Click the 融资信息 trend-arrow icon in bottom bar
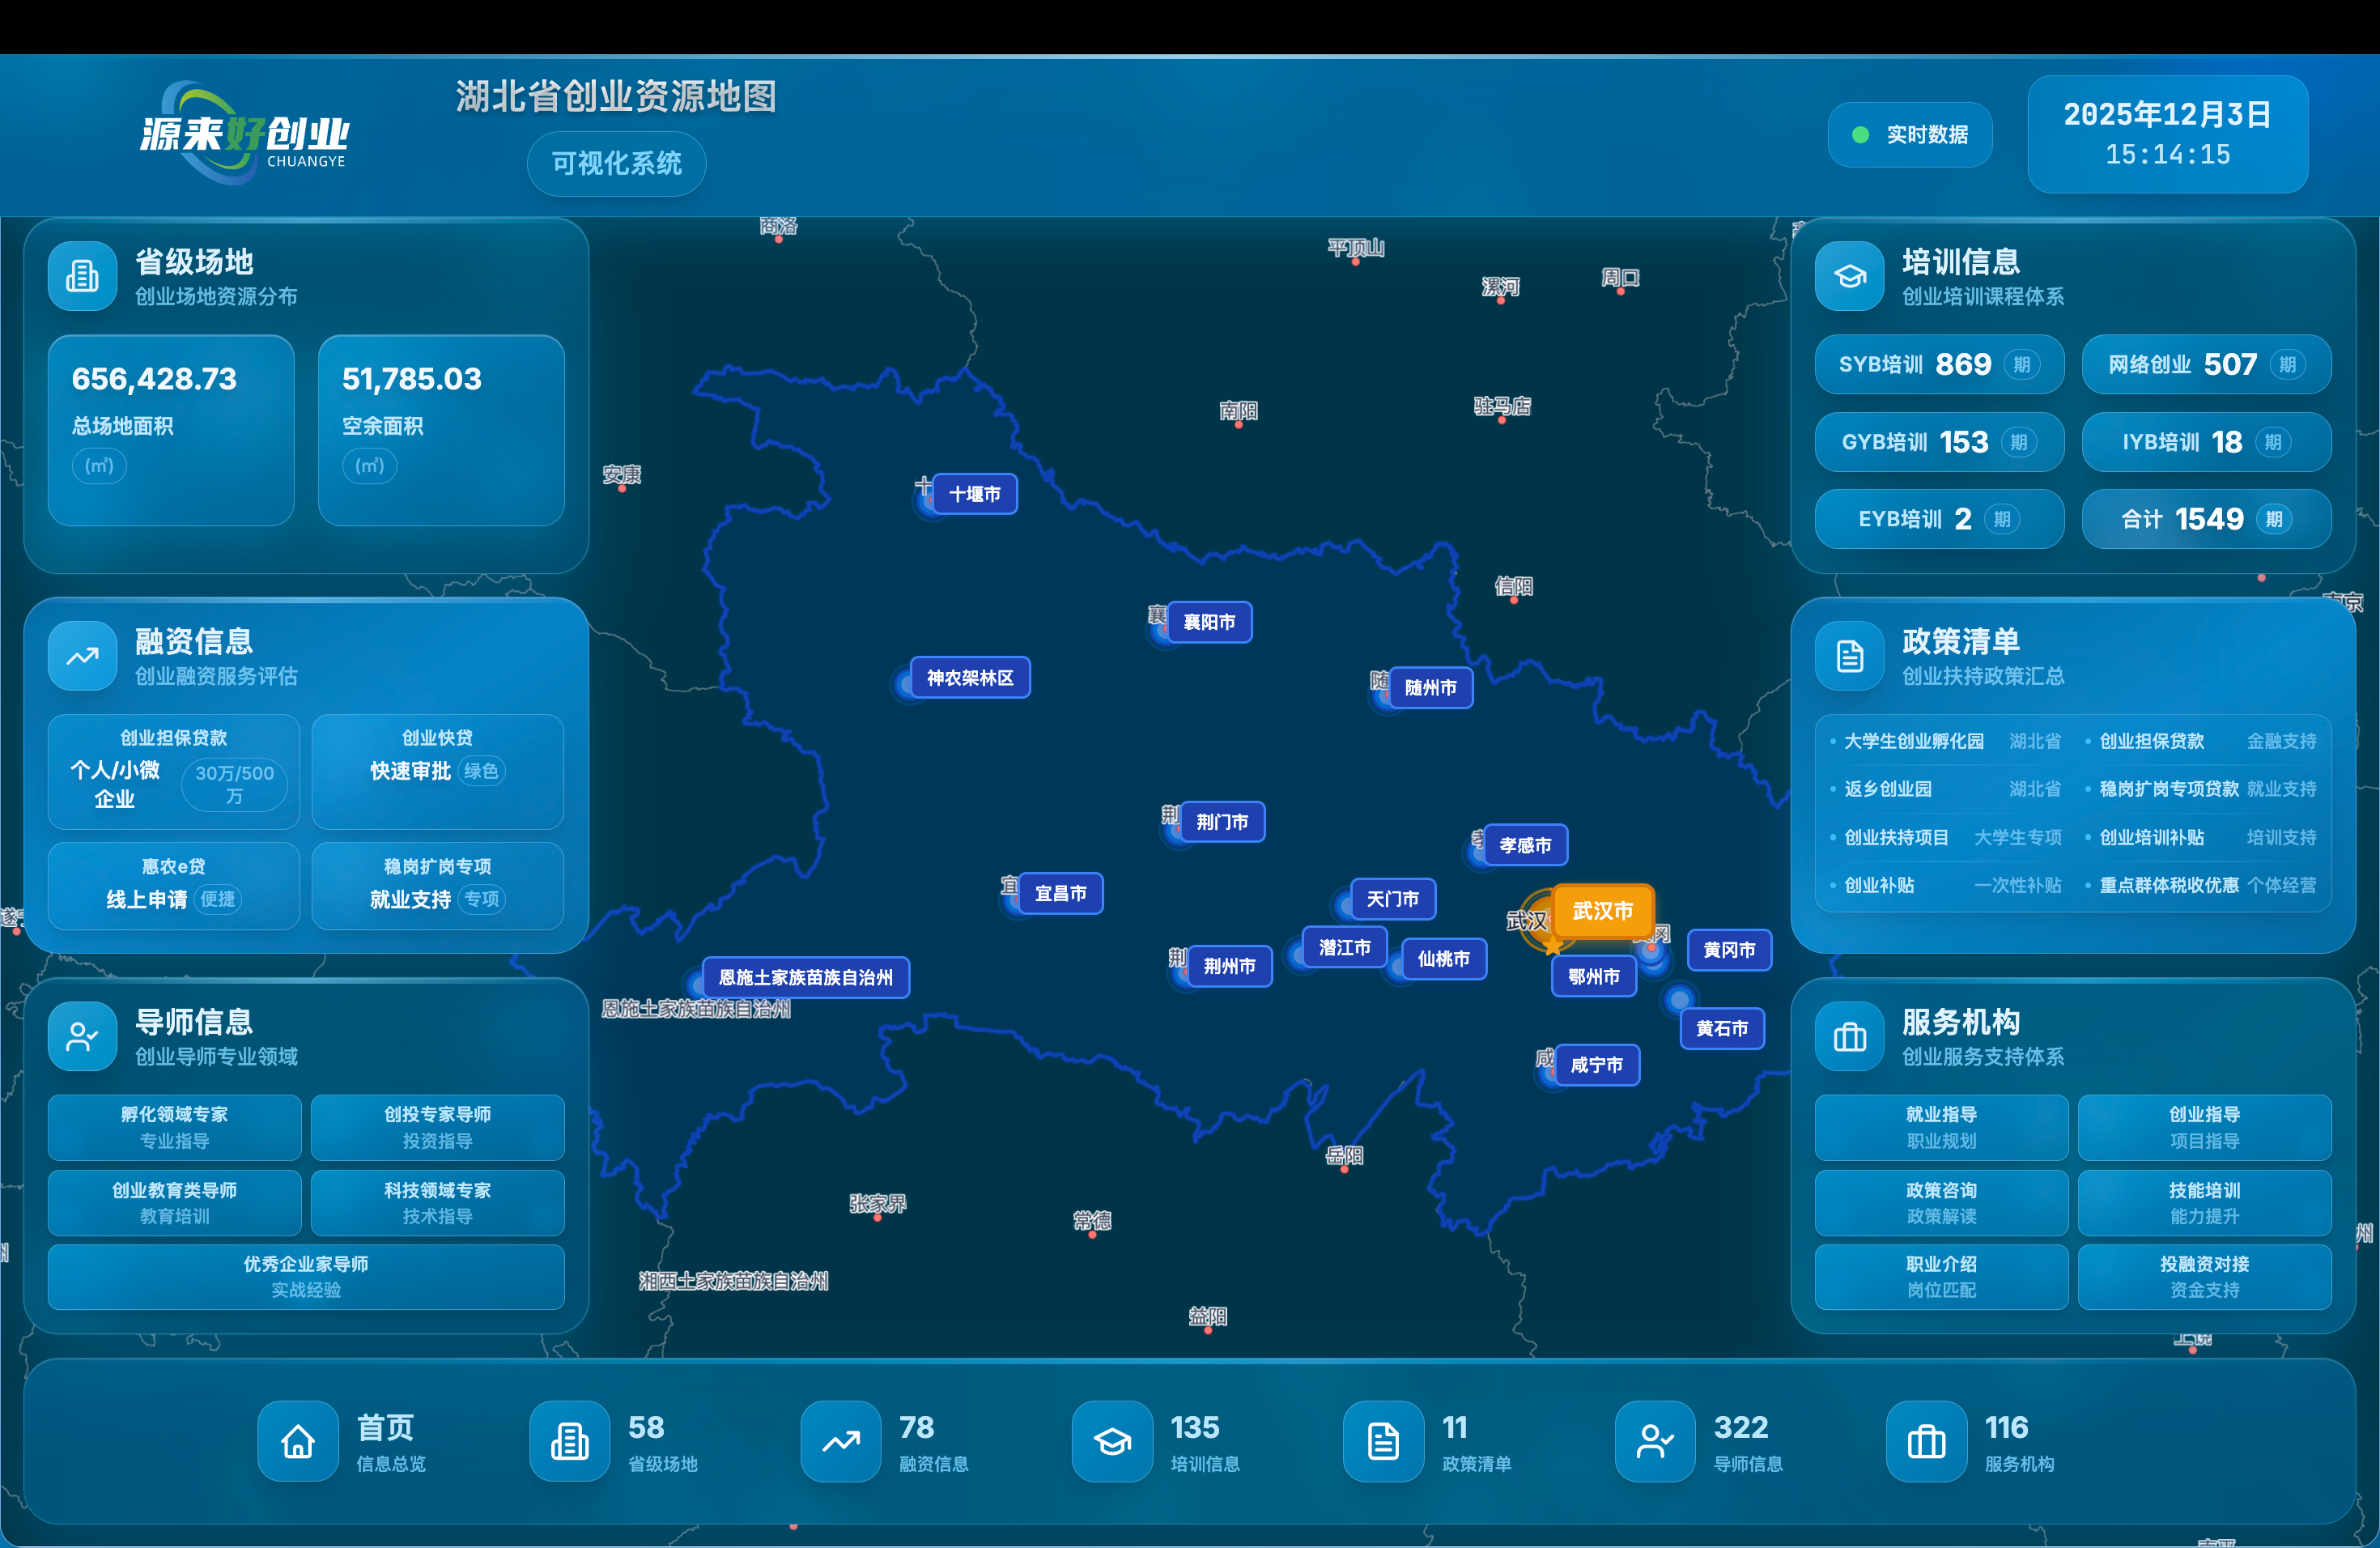This screenshot has height=1548, width=2380. click(841, 1441)
